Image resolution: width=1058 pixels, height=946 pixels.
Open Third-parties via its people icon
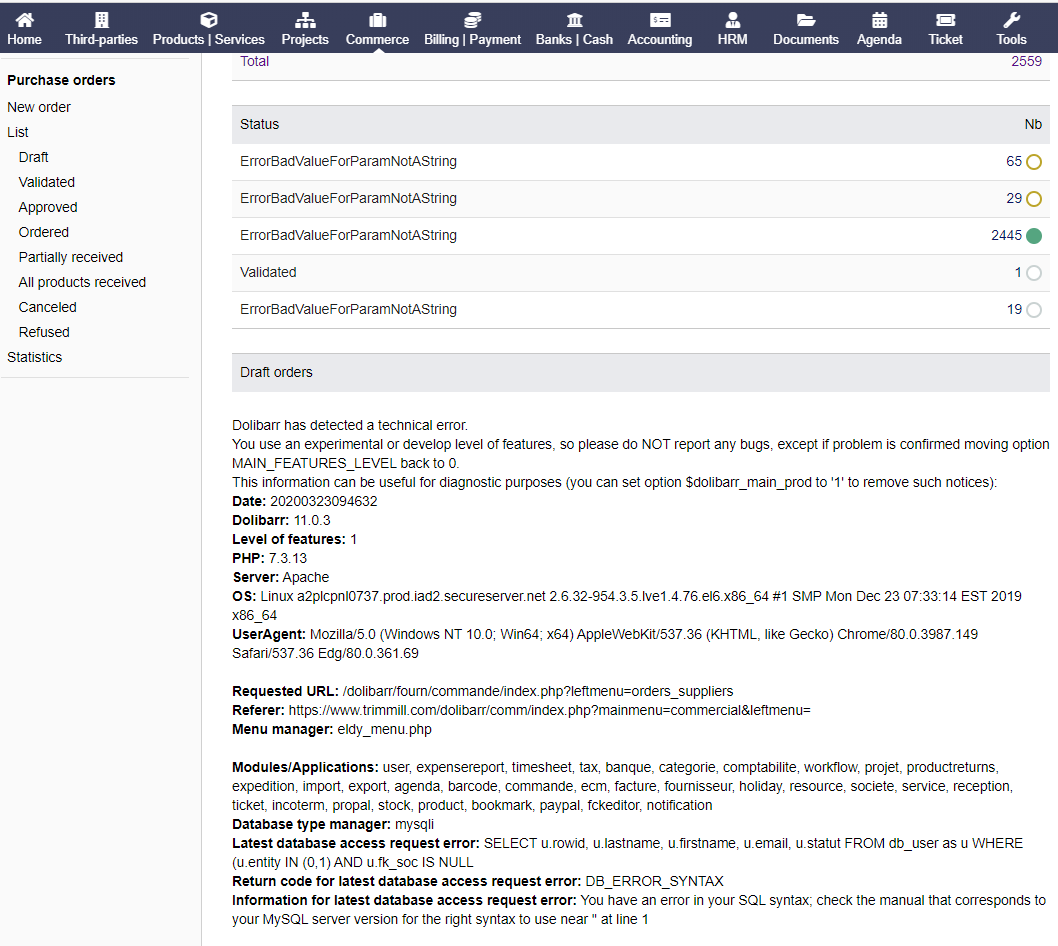click(x=101, y=20)
